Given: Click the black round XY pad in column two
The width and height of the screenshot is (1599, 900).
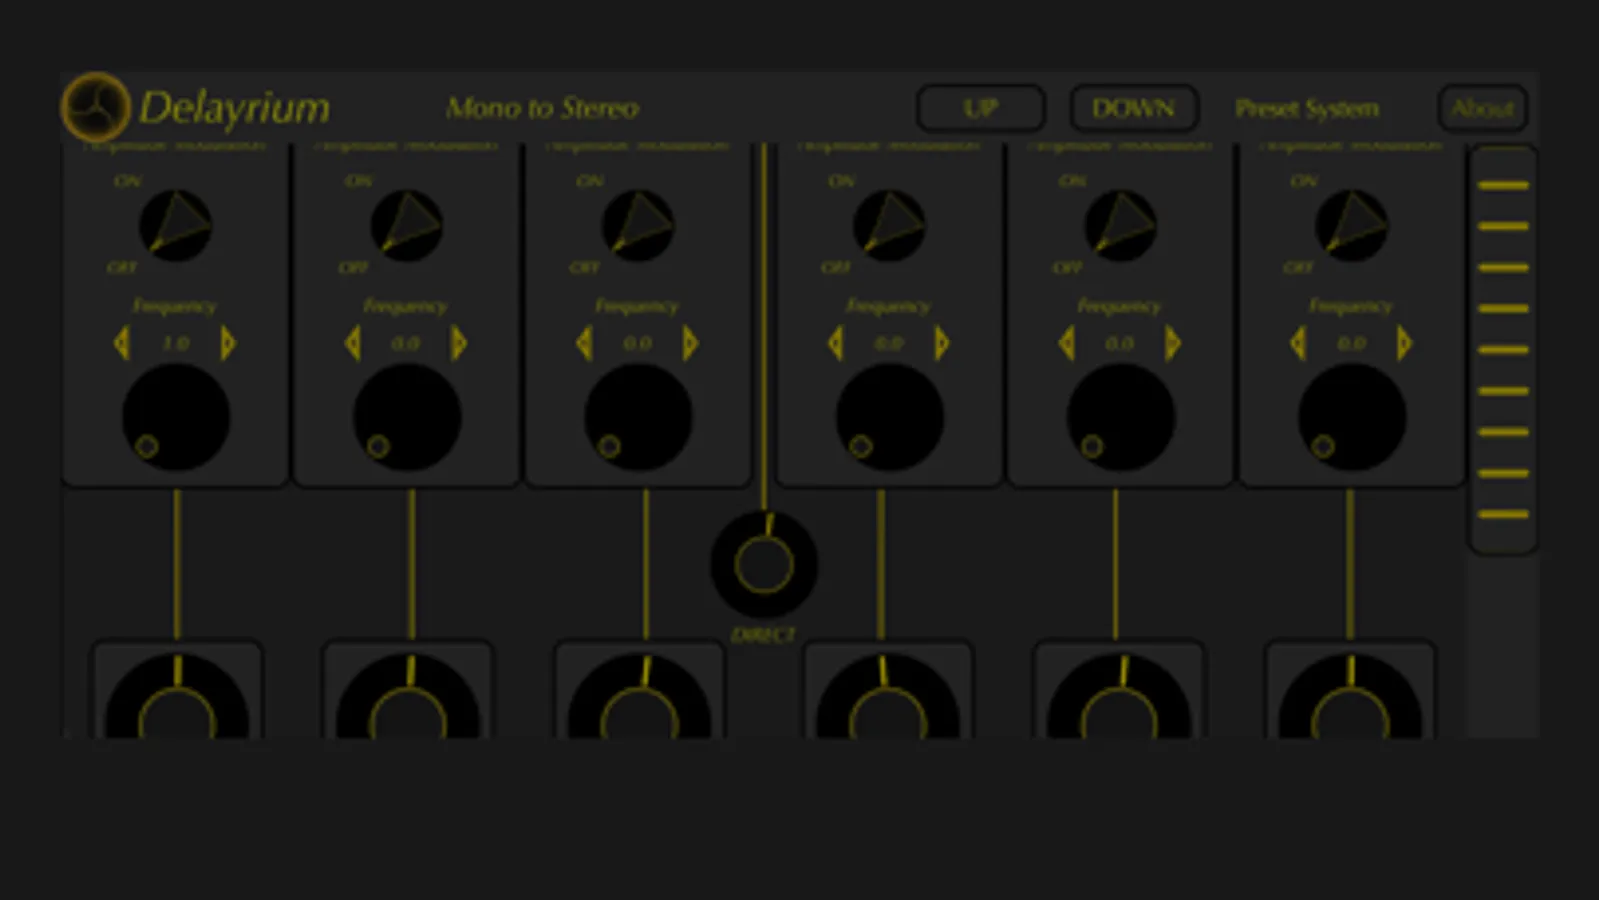Looking at the screenshot, I should tap(407, 417).
